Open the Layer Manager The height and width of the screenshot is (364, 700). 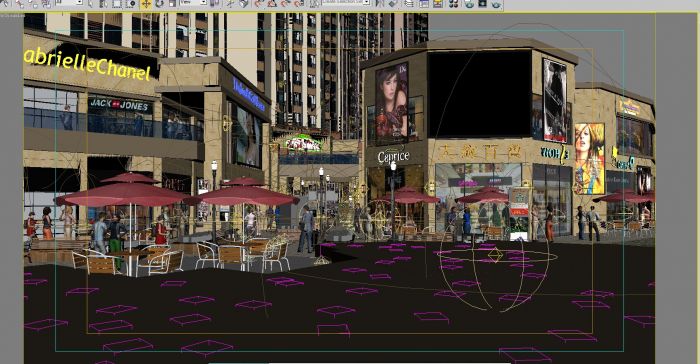(x=409, y=4)
